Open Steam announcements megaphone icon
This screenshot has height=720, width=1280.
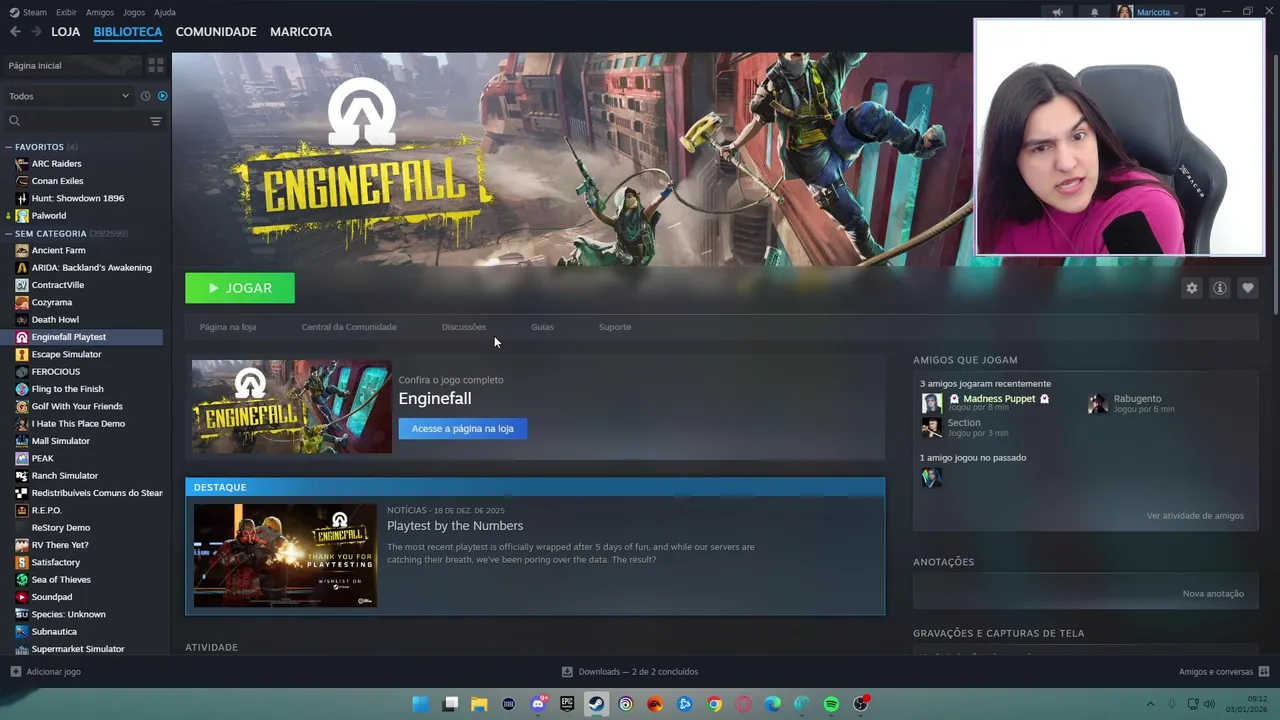[1057, 12]
